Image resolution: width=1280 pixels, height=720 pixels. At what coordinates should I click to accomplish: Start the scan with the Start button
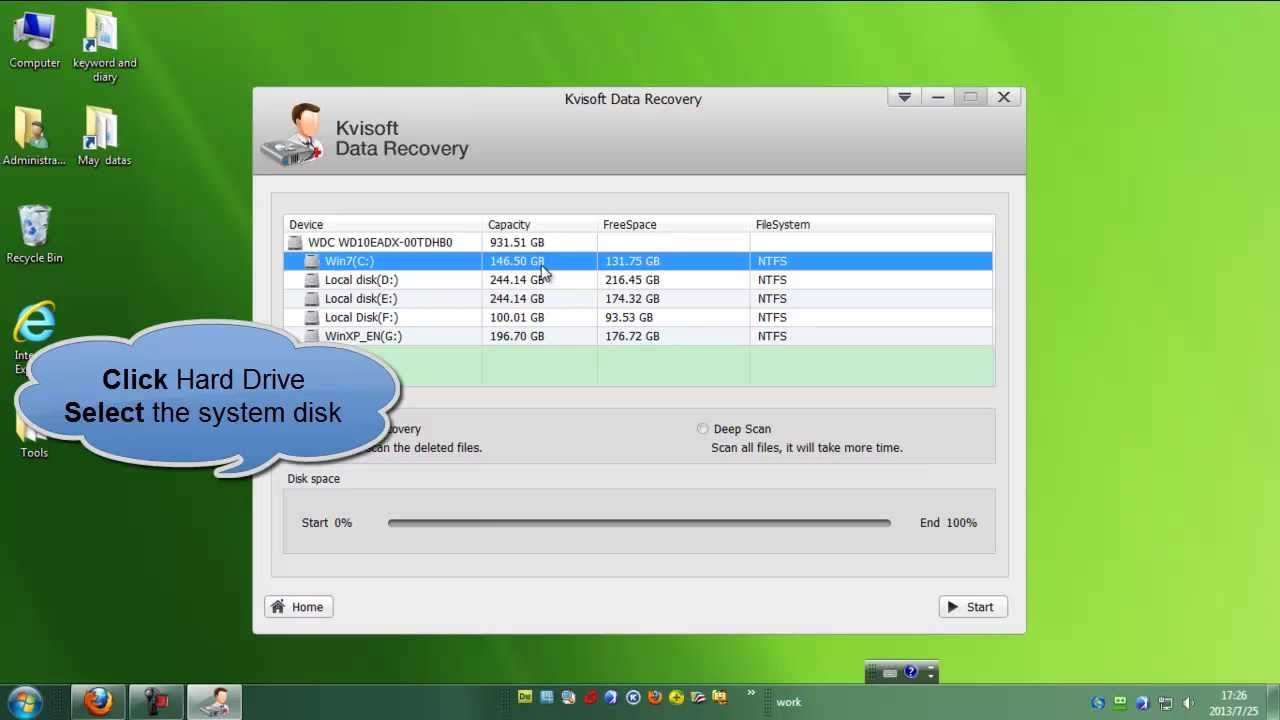coord(972,607)
